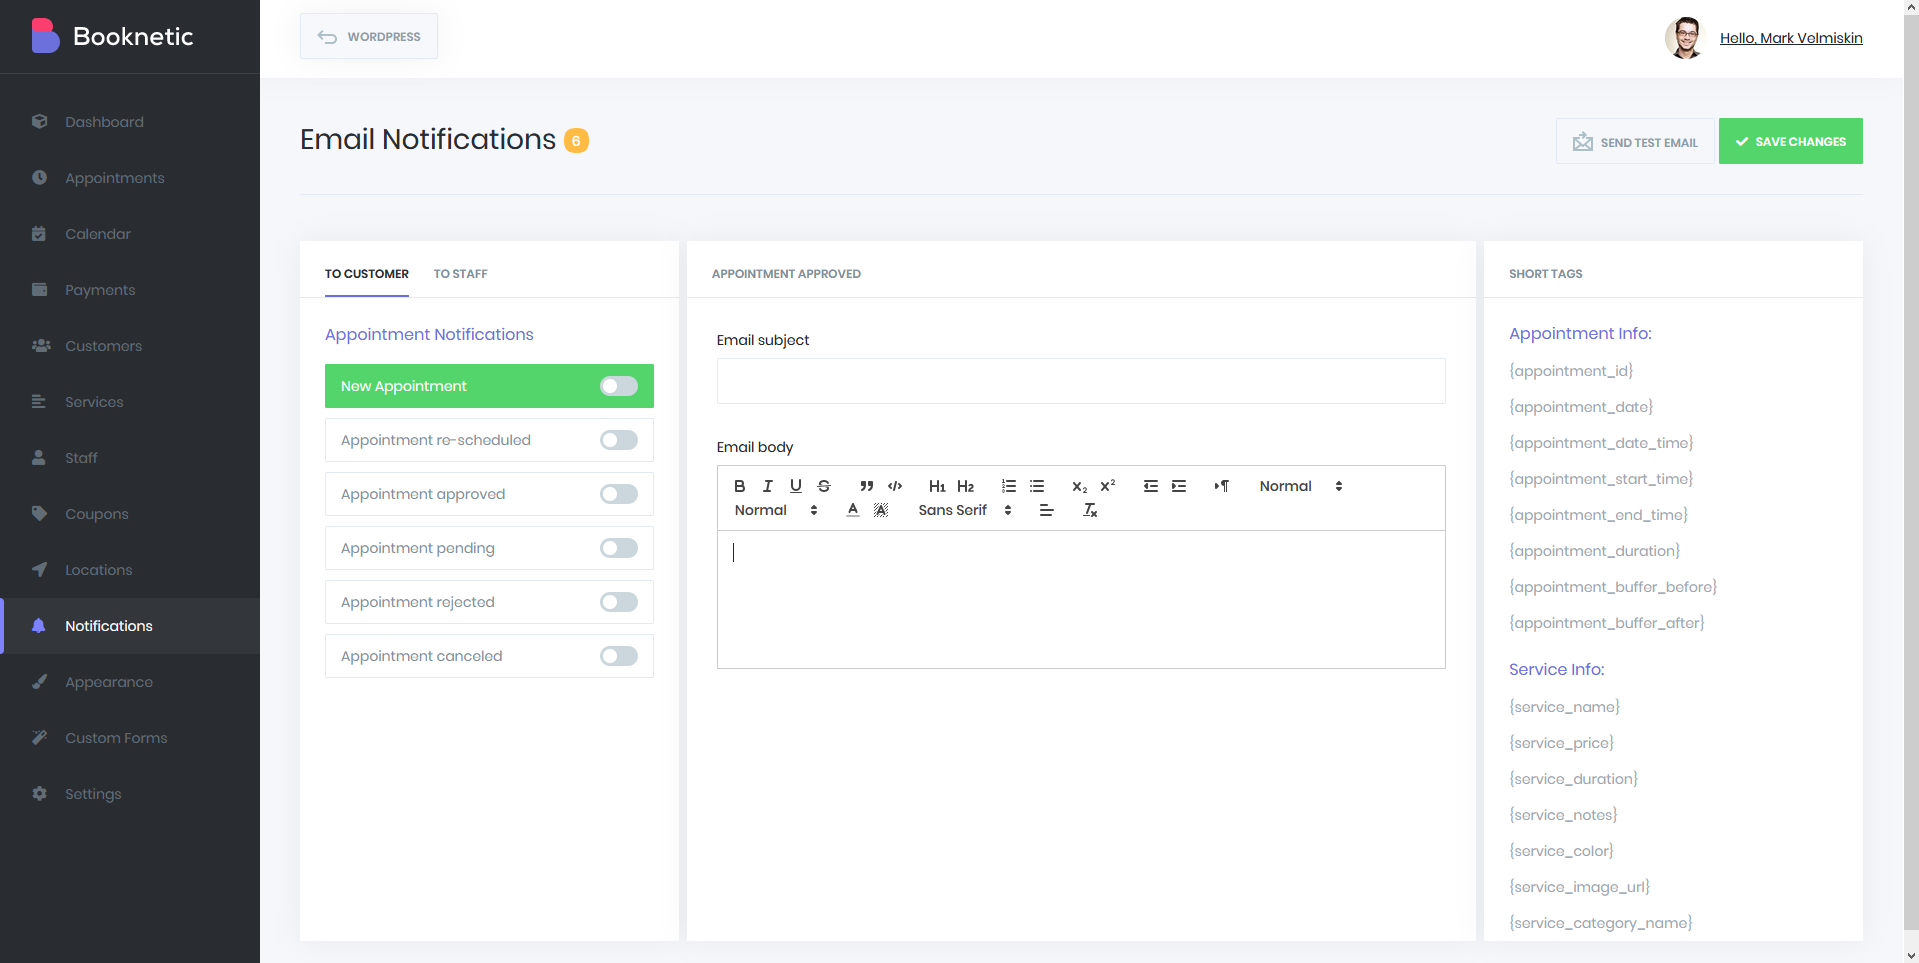This screenshot has height=963, width=1919.
Task: Click the Locations arrow icon
Action: click(x=39, y=570)
